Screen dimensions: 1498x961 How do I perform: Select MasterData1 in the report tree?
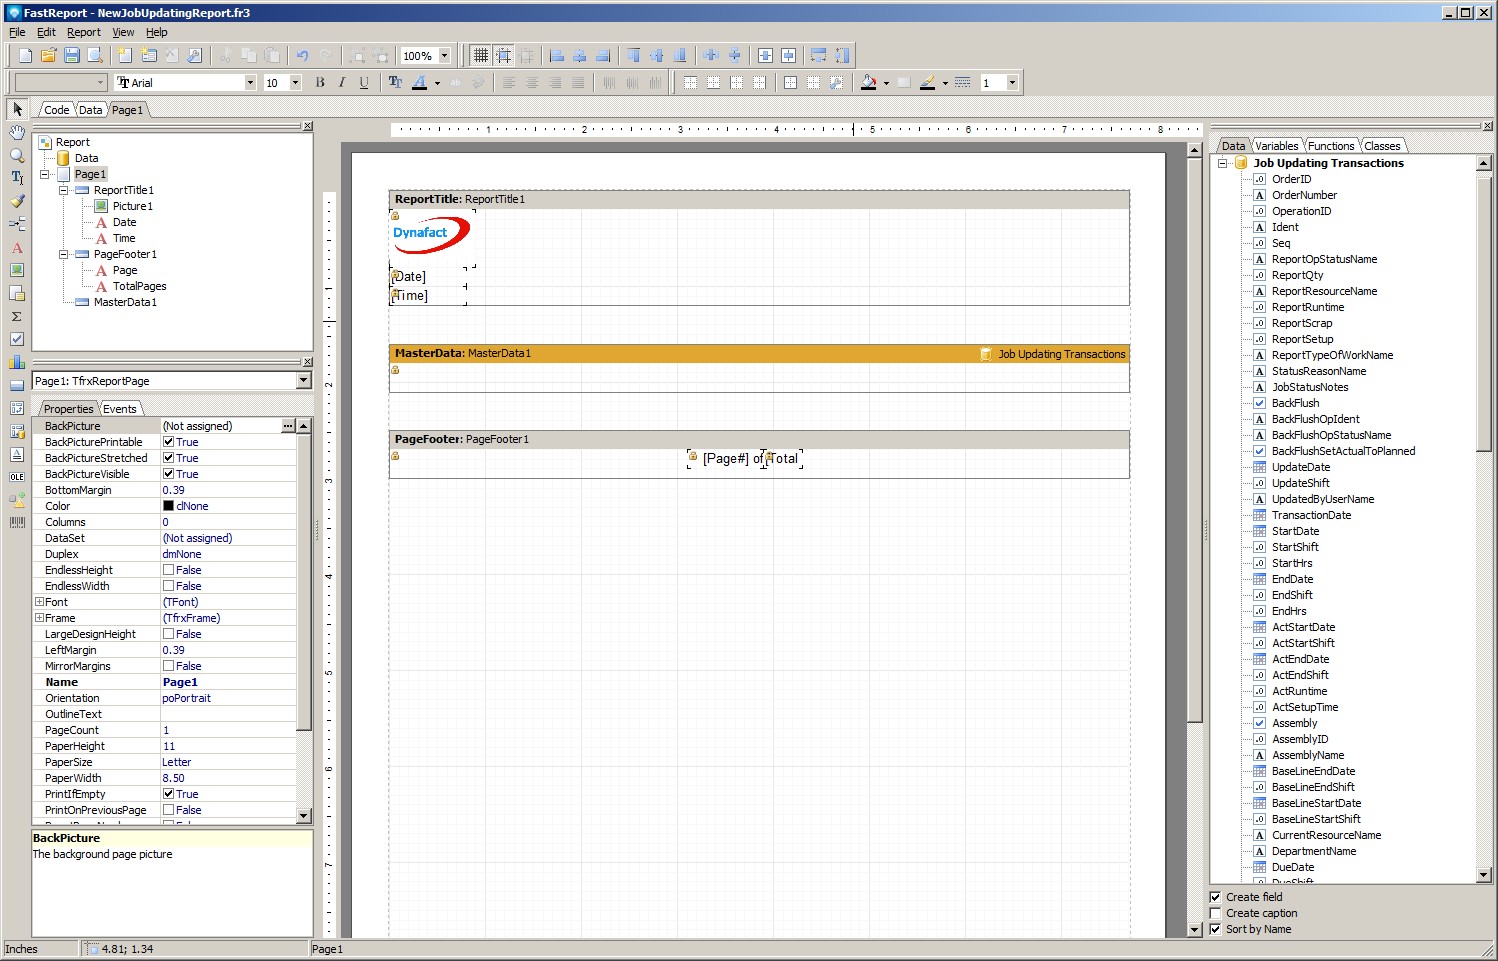click(125, 302)
